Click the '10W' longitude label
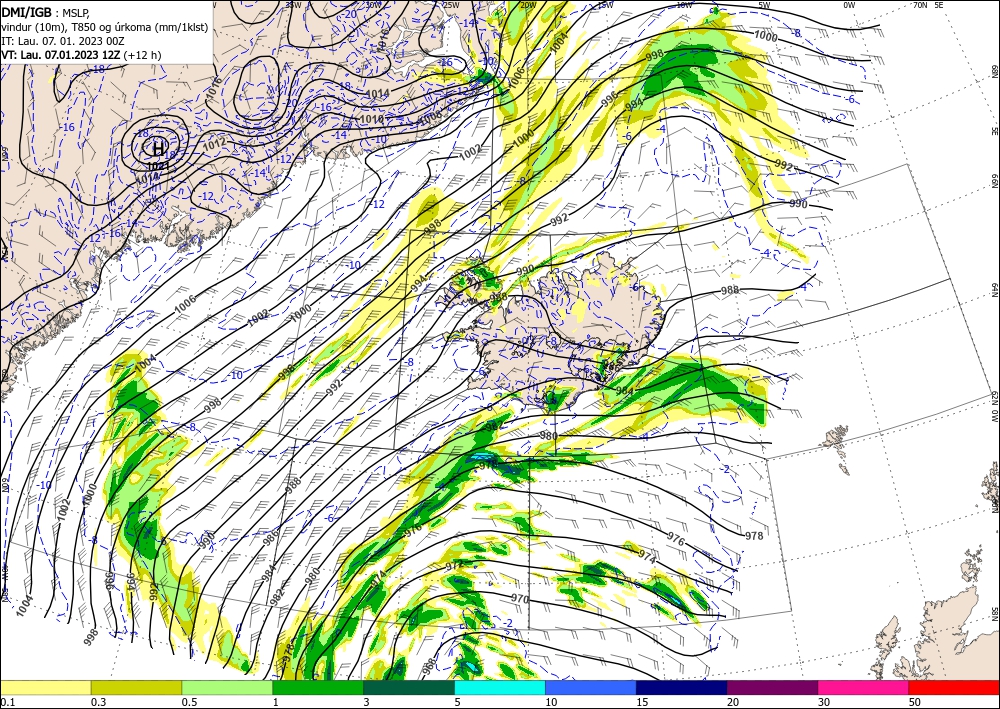The image size is (1000, 709). [x=684, y=5]
